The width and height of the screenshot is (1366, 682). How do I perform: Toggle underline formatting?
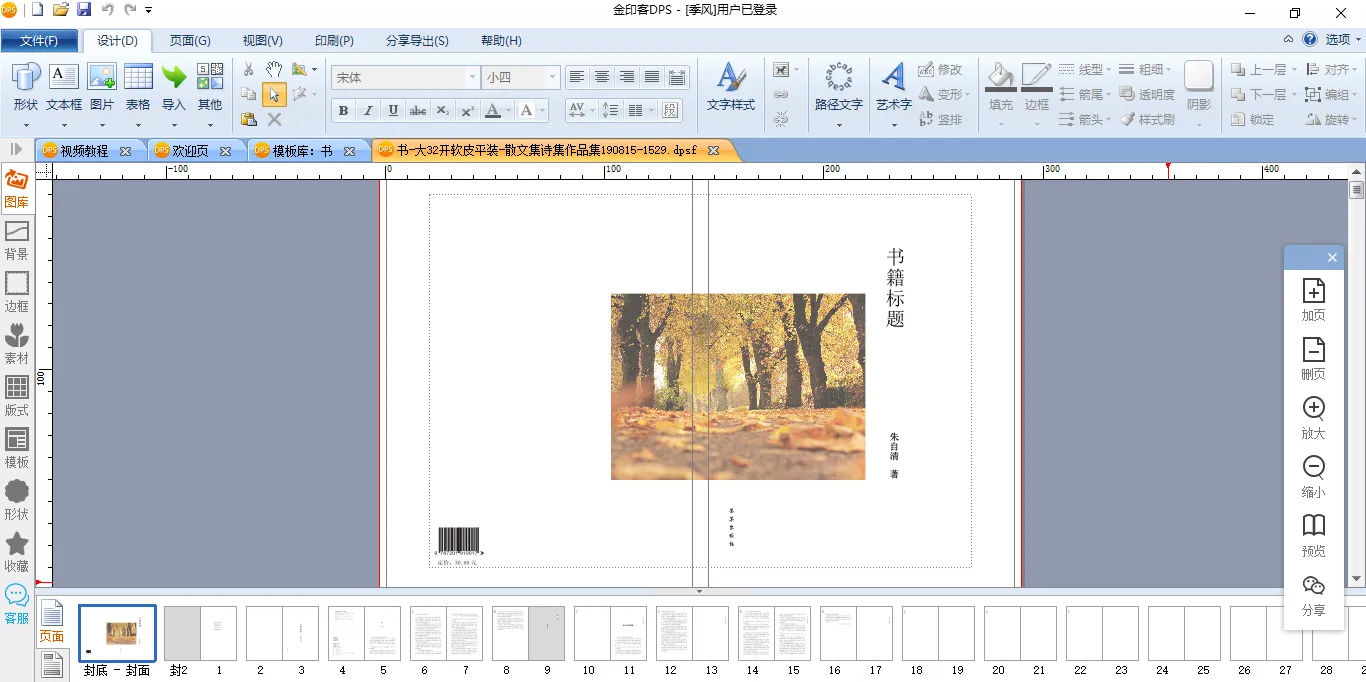[393, 111]
